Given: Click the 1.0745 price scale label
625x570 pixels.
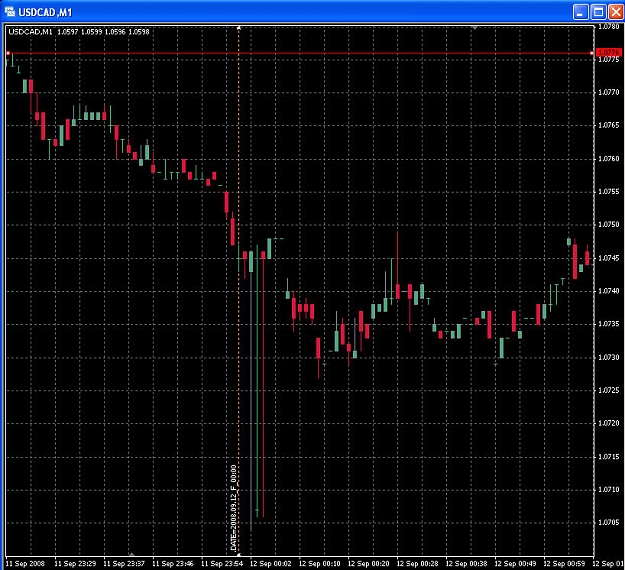Looking at the screenshot, I should tap(609, 258).
